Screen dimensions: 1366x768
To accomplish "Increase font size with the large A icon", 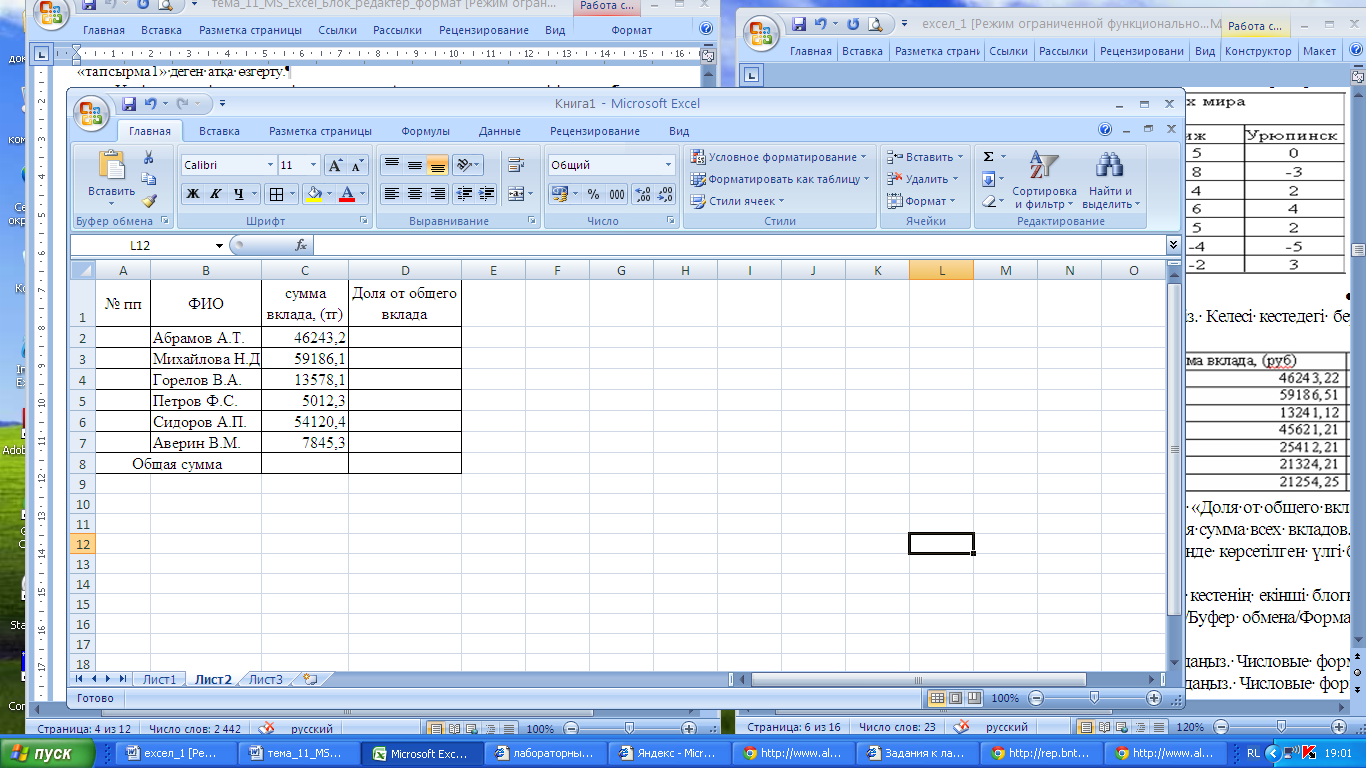I will tap(336, 165).
